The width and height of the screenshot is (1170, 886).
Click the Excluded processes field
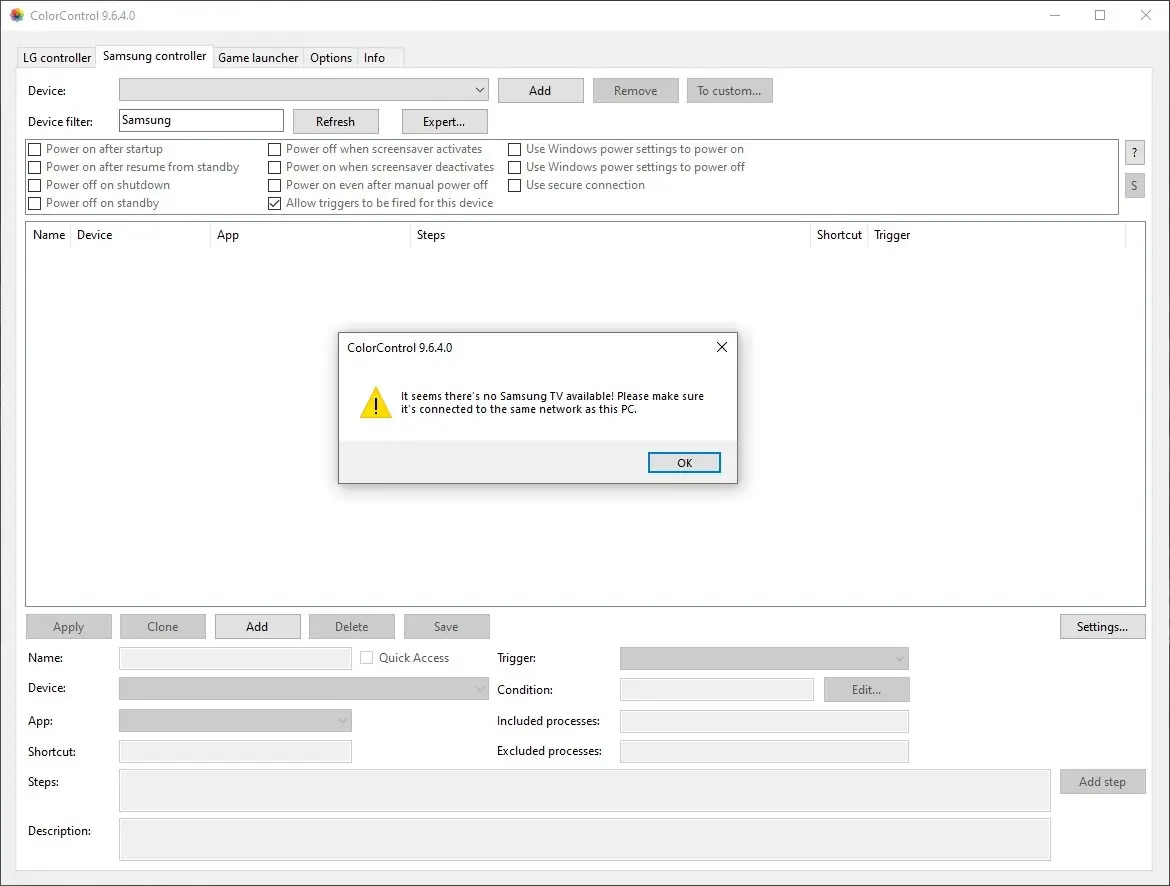[x=764, y=752]
